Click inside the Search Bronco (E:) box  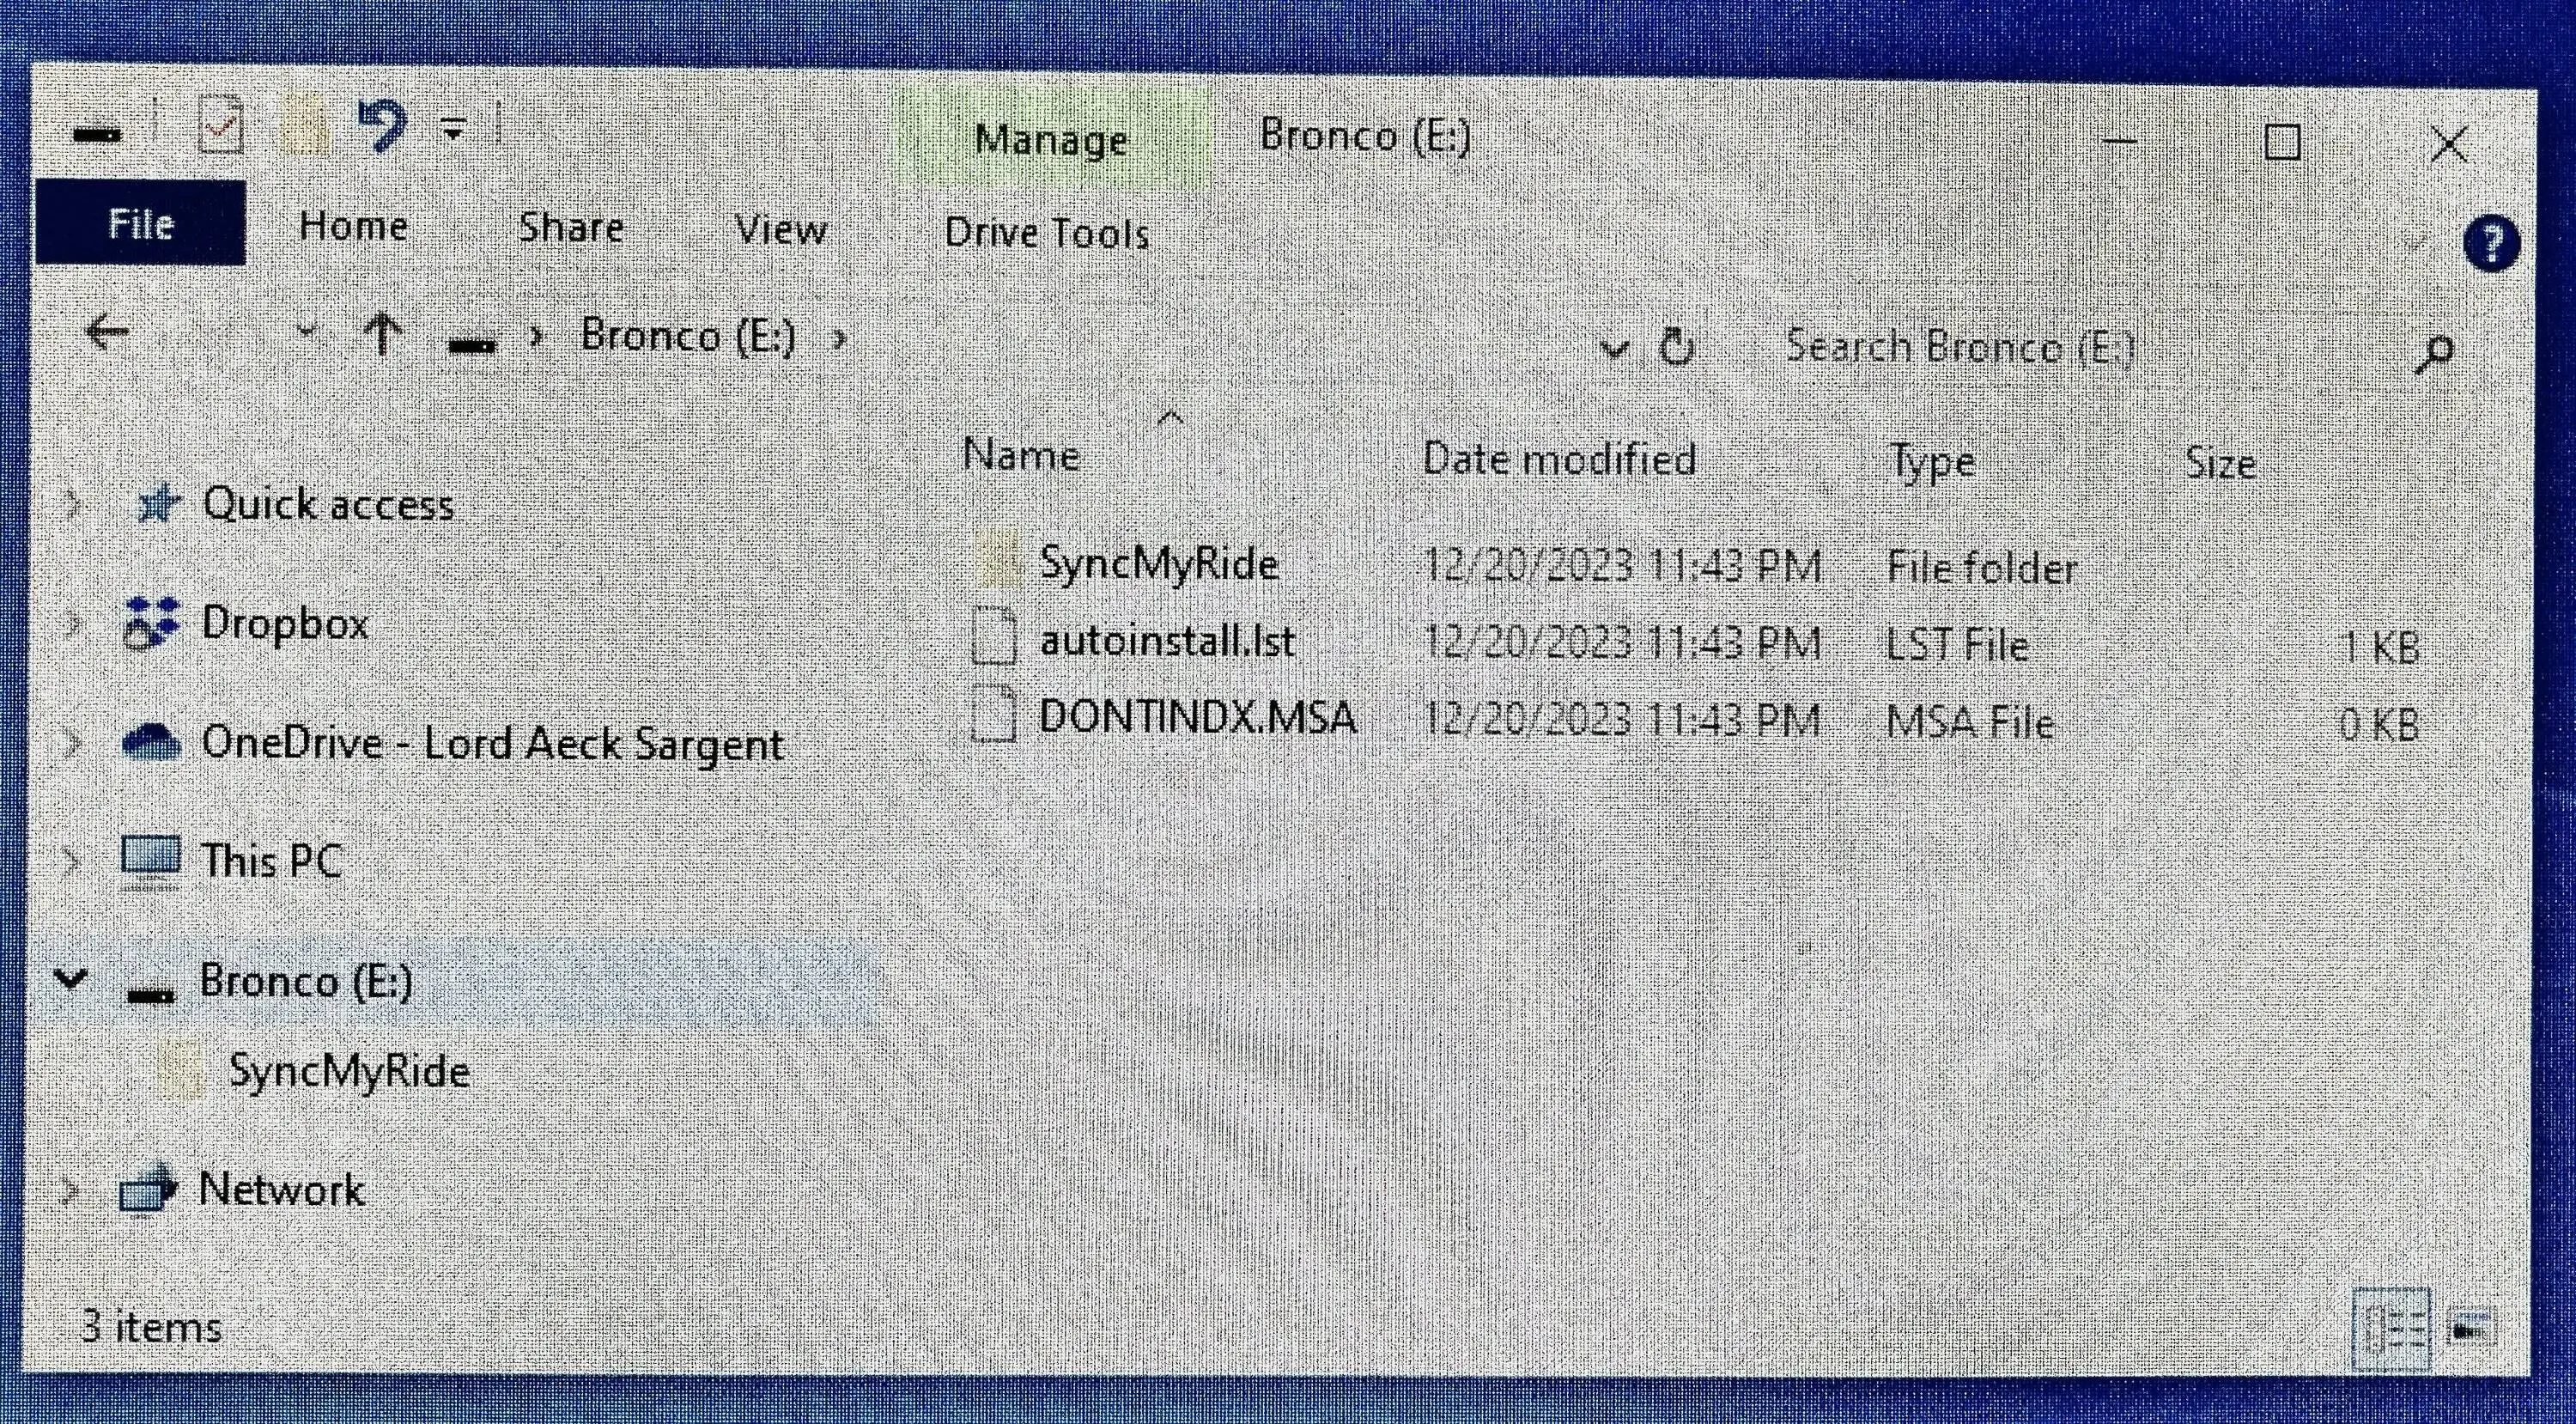pos(2000,348)
